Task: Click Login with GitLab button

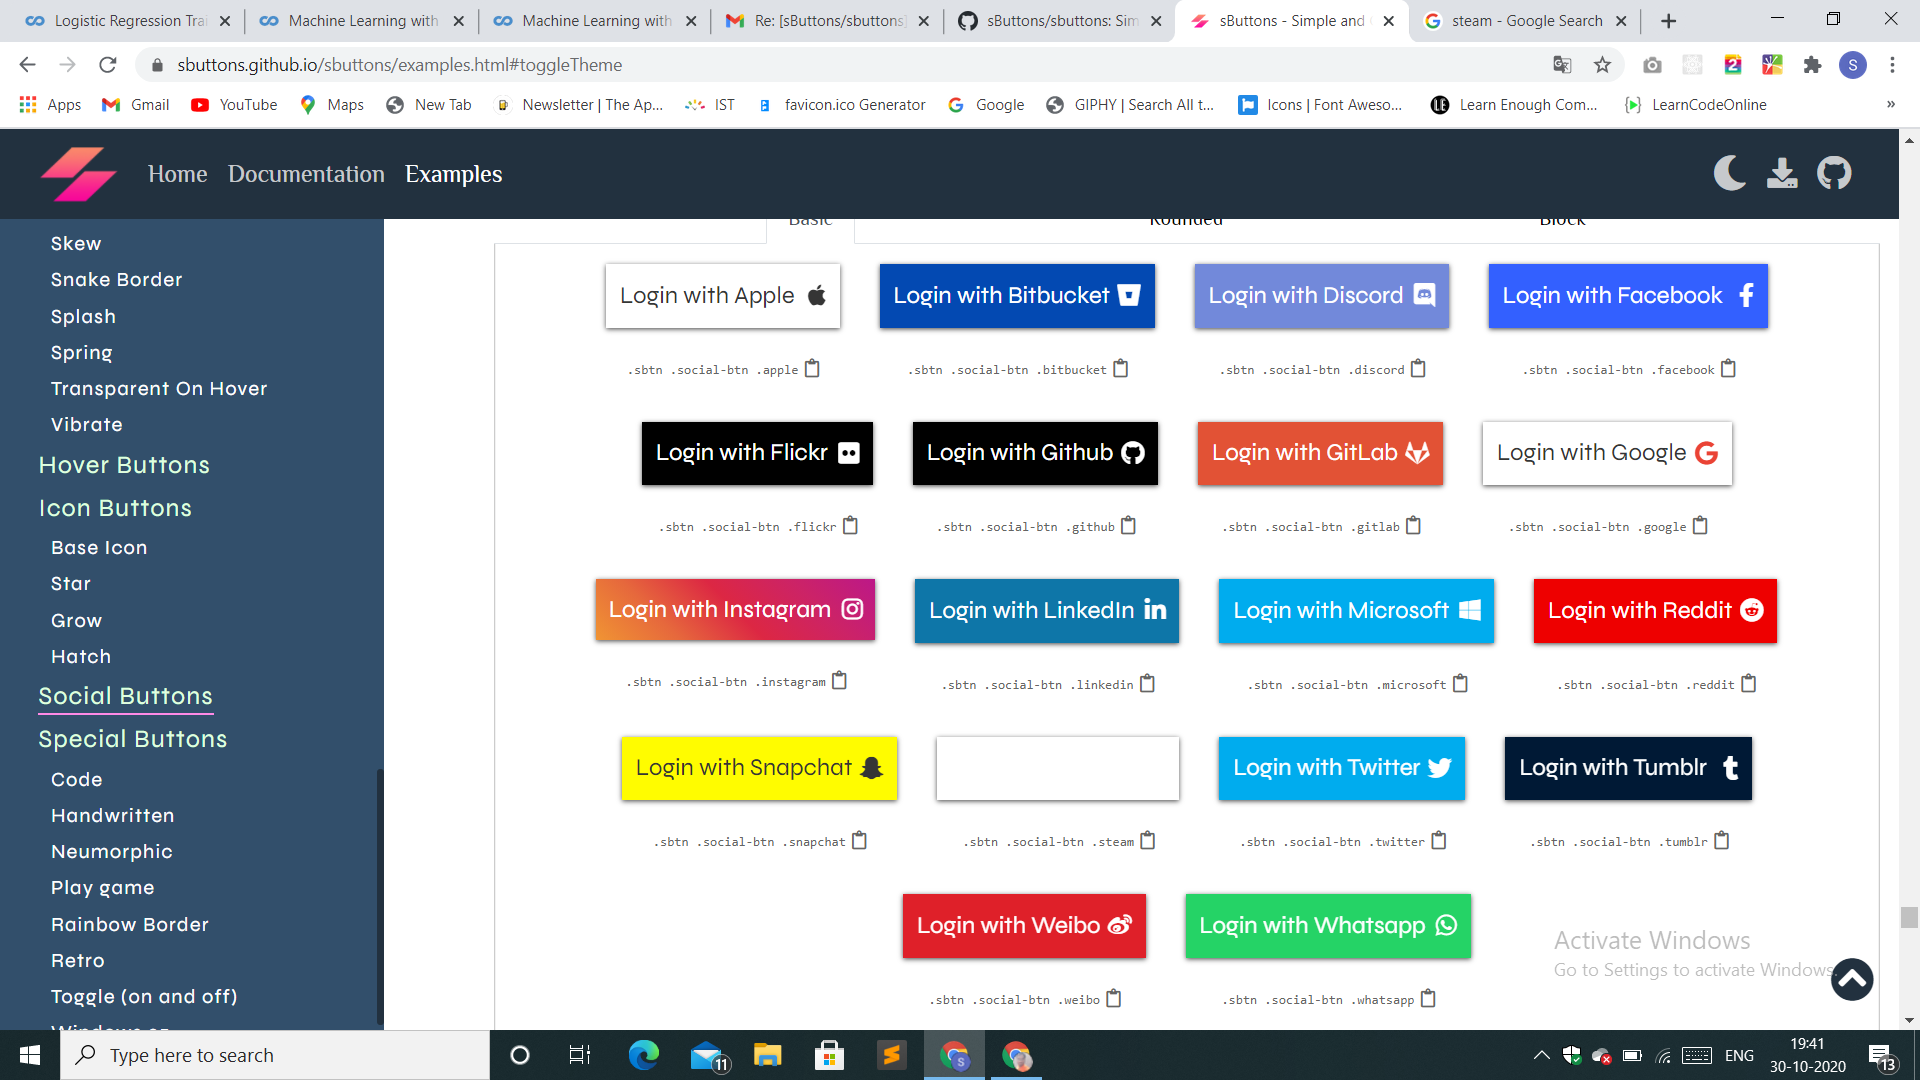Action: (1320, 453)
